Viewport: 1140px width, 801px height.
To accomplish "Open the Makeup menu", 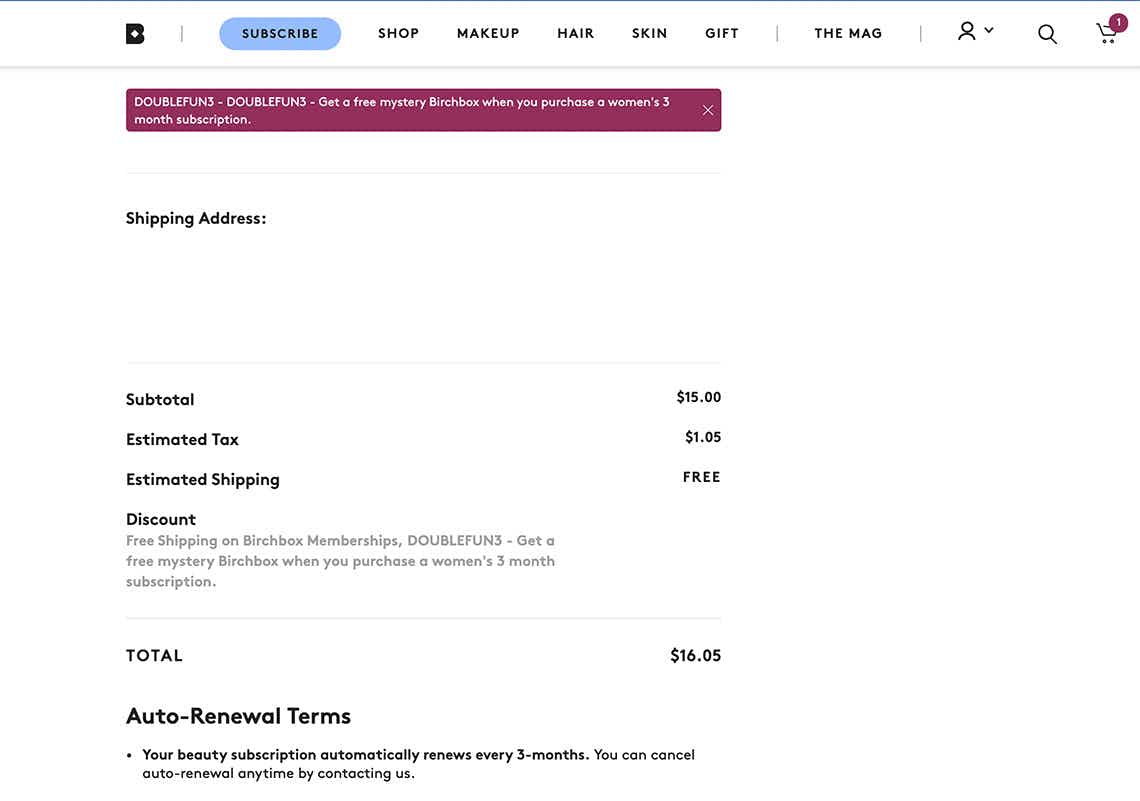I will (x=488, y=33).
